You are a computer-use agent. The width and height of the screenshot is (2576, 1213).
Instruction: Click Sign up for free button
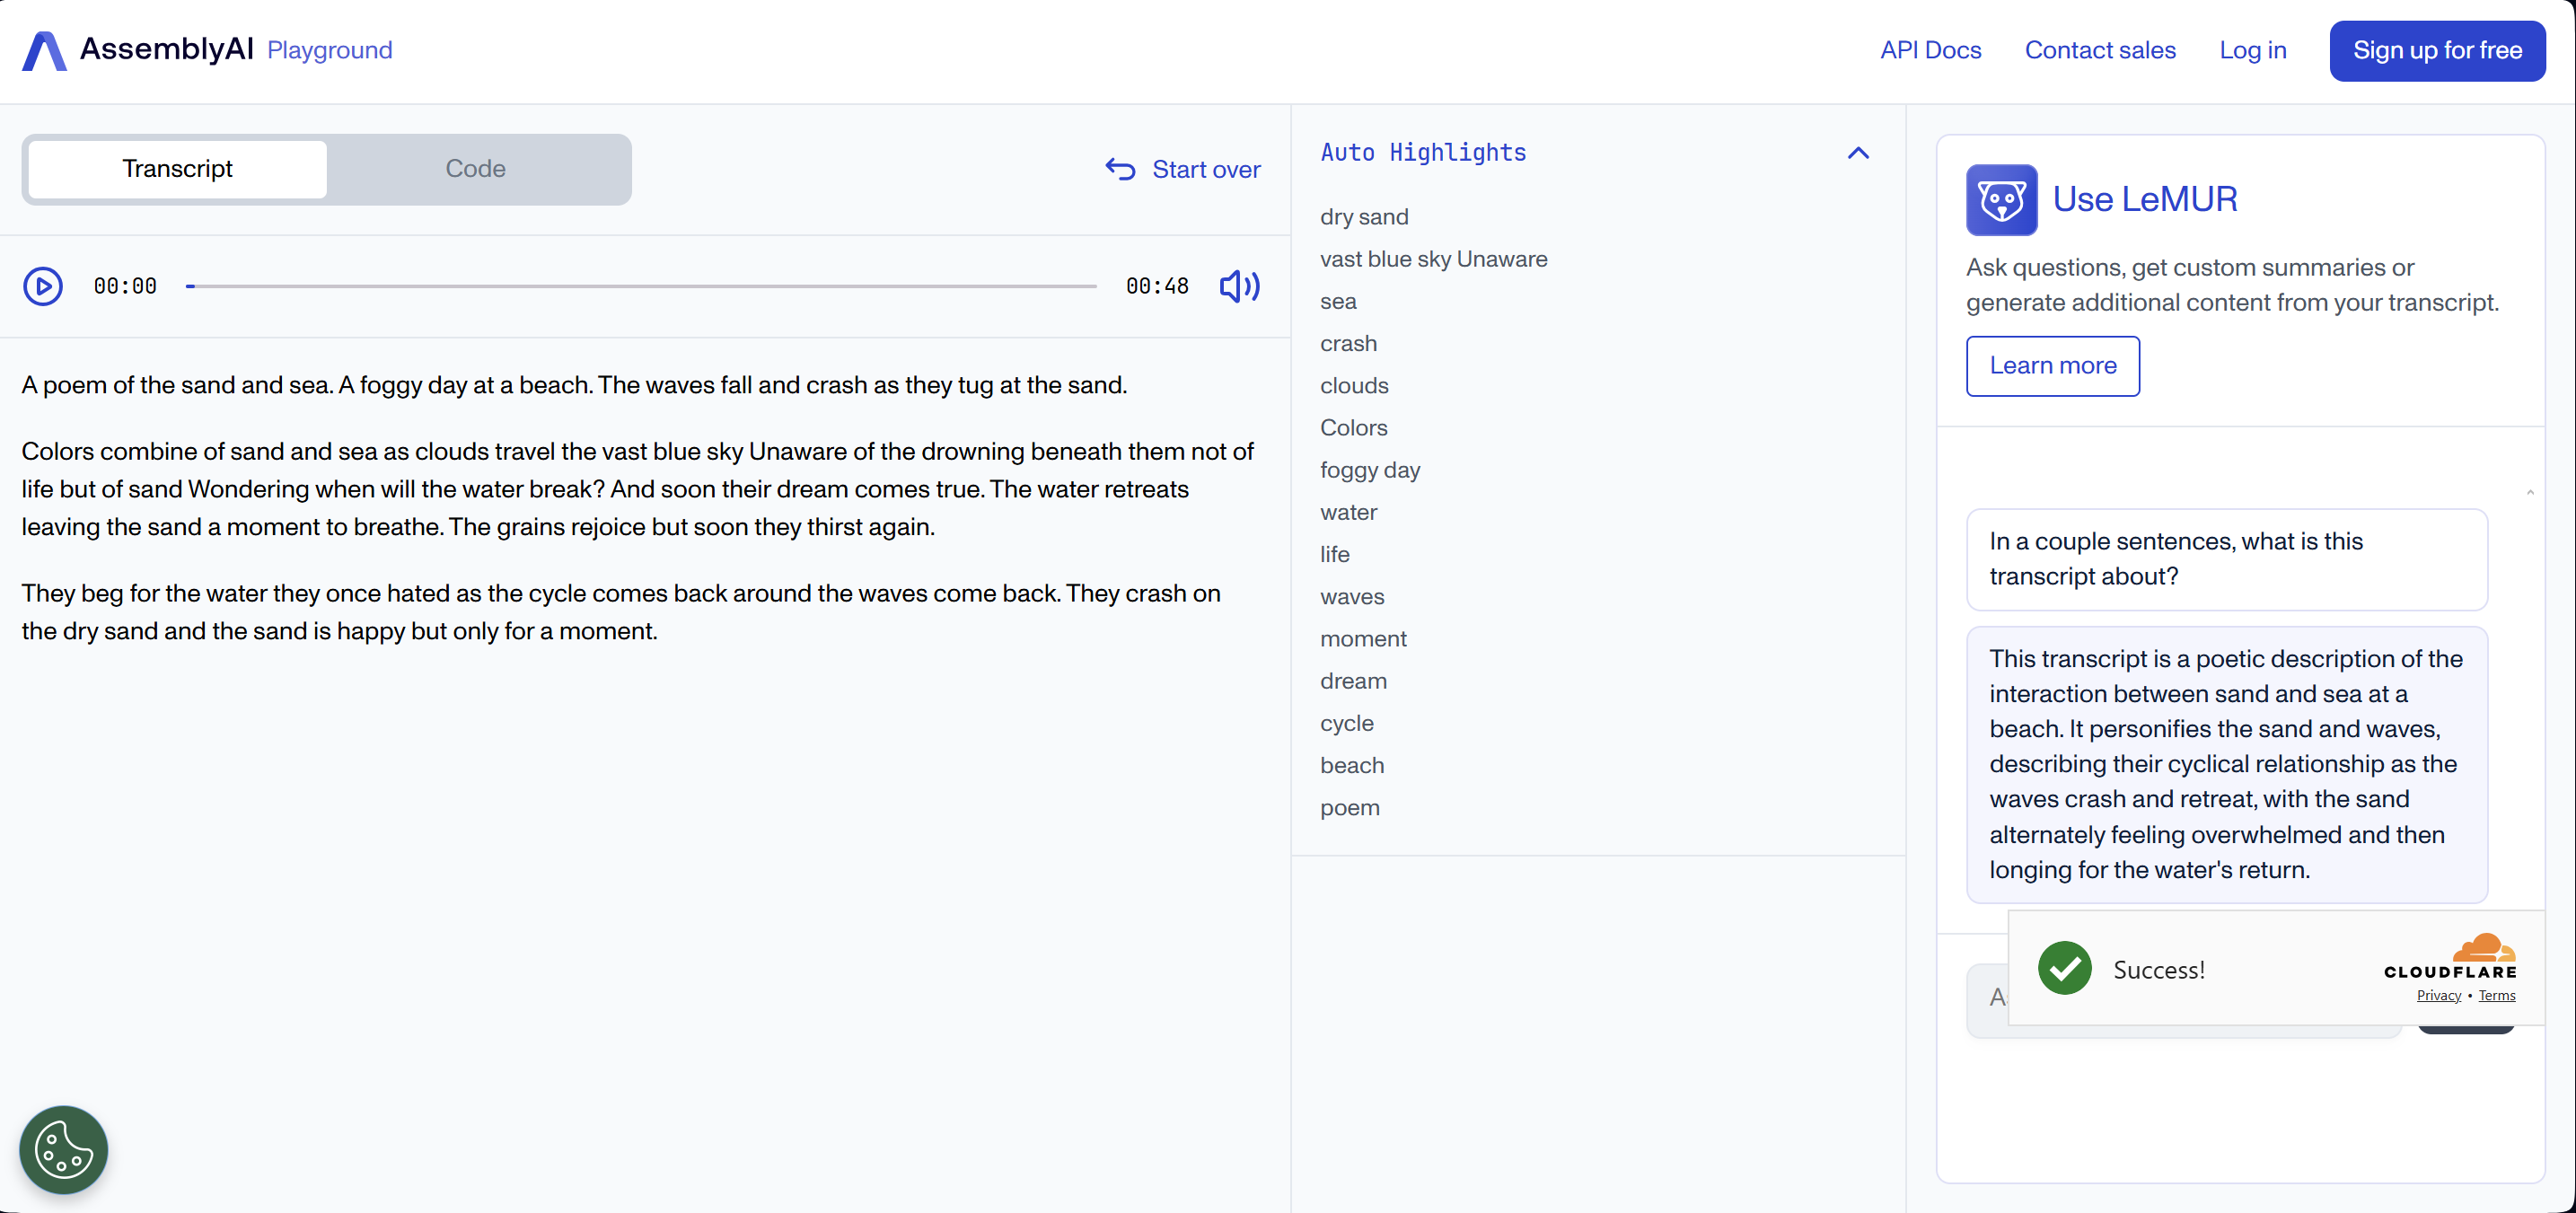(2437, 50)
